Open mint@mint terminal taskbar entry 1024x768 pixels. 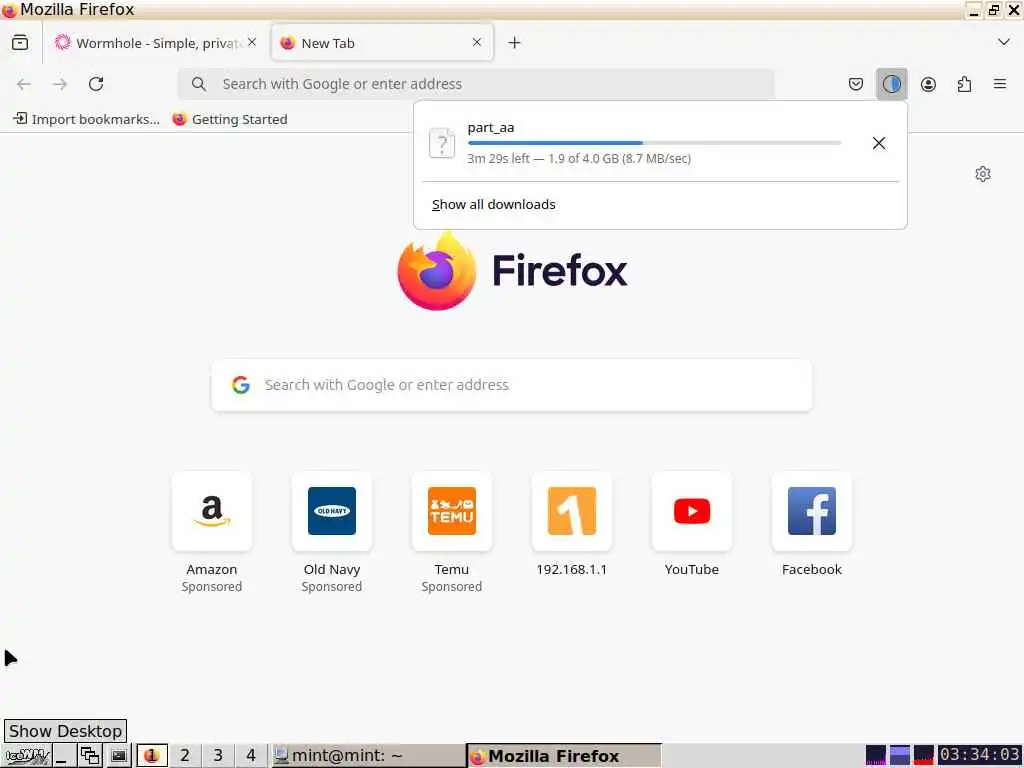point(367,756)
